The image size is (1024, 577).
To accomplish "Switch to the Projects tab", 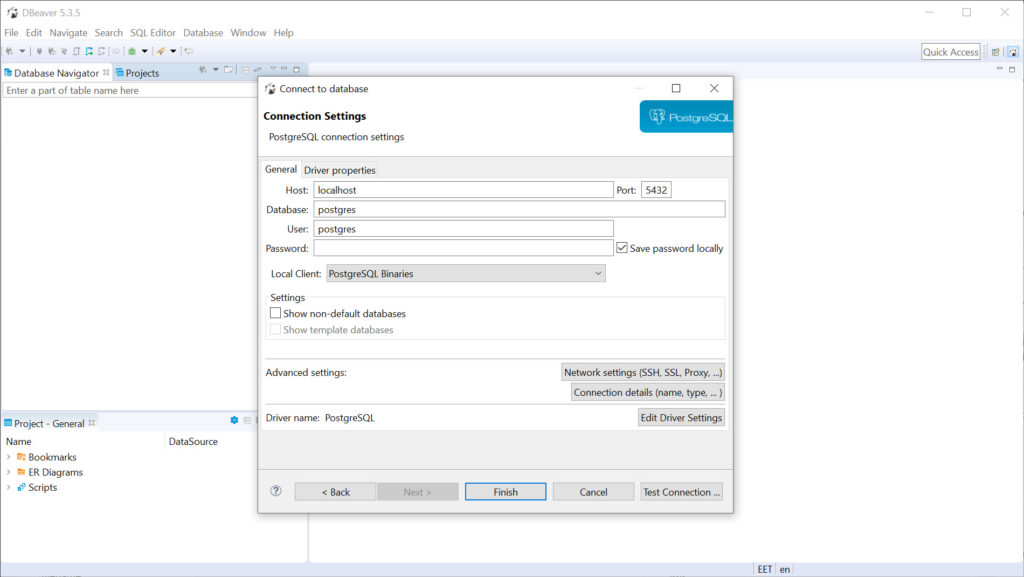I will [x=142, y=73].
